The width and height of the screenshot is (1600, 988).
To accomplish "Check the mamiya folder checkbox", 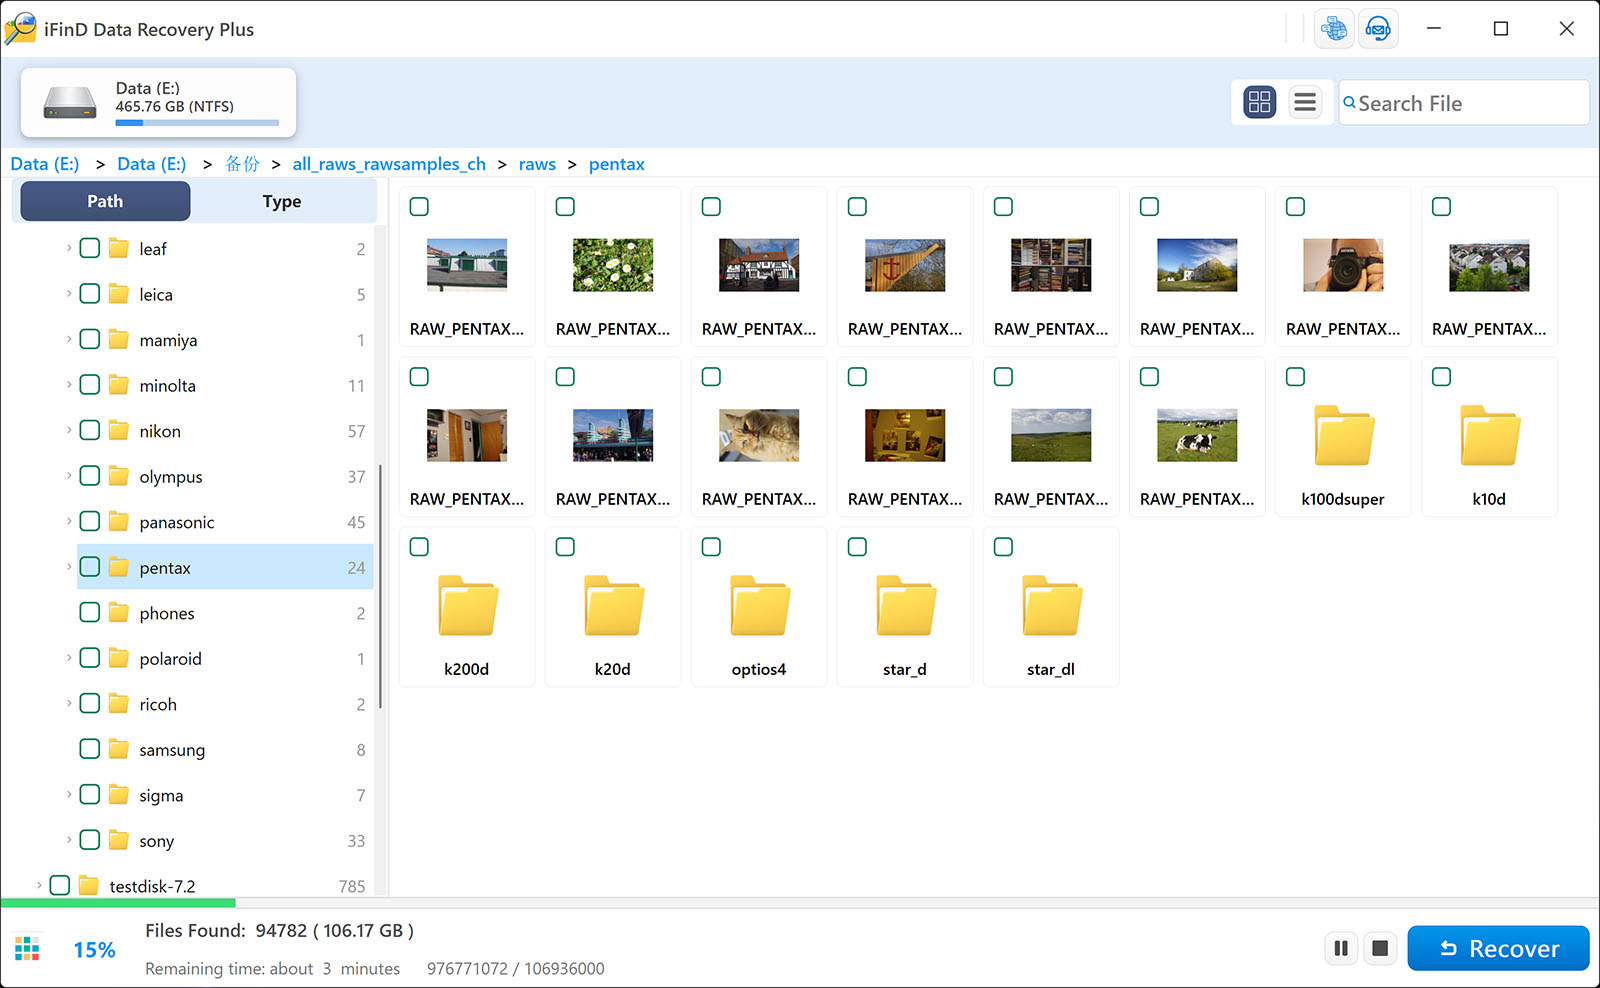I will [x=90, y=340].
